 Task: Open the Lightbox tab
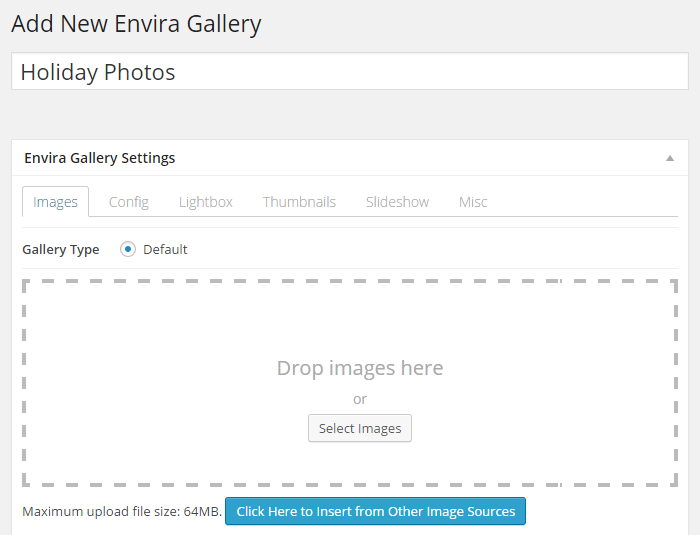tap(206, 202)
